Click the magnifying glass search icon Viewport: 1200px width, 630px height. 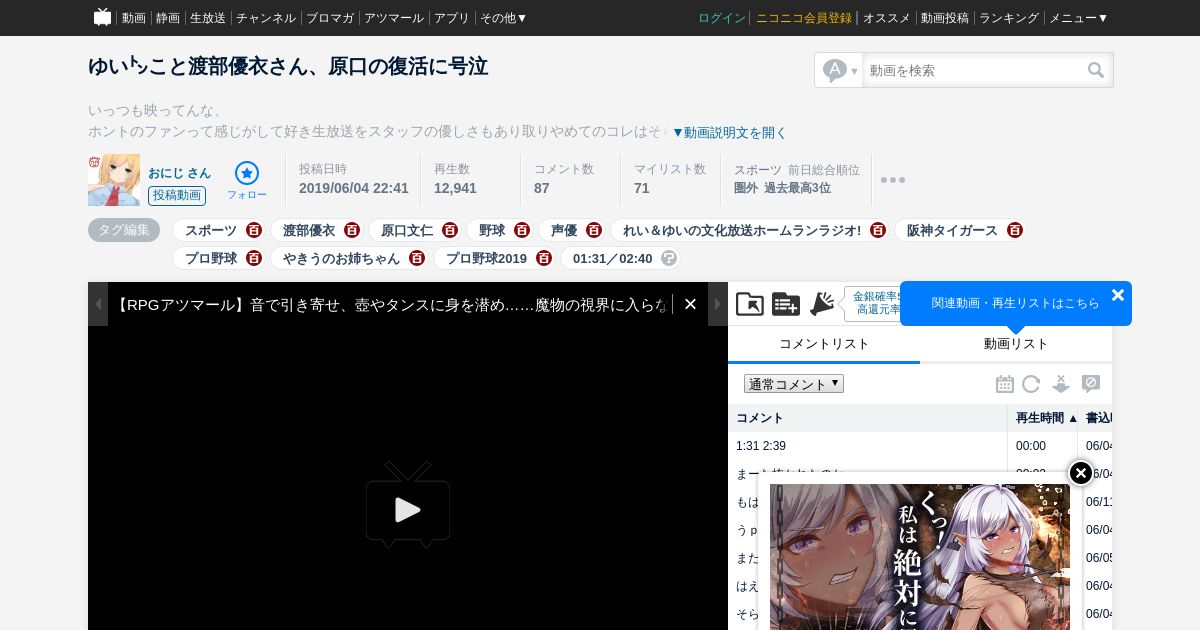pos(1096,70)
